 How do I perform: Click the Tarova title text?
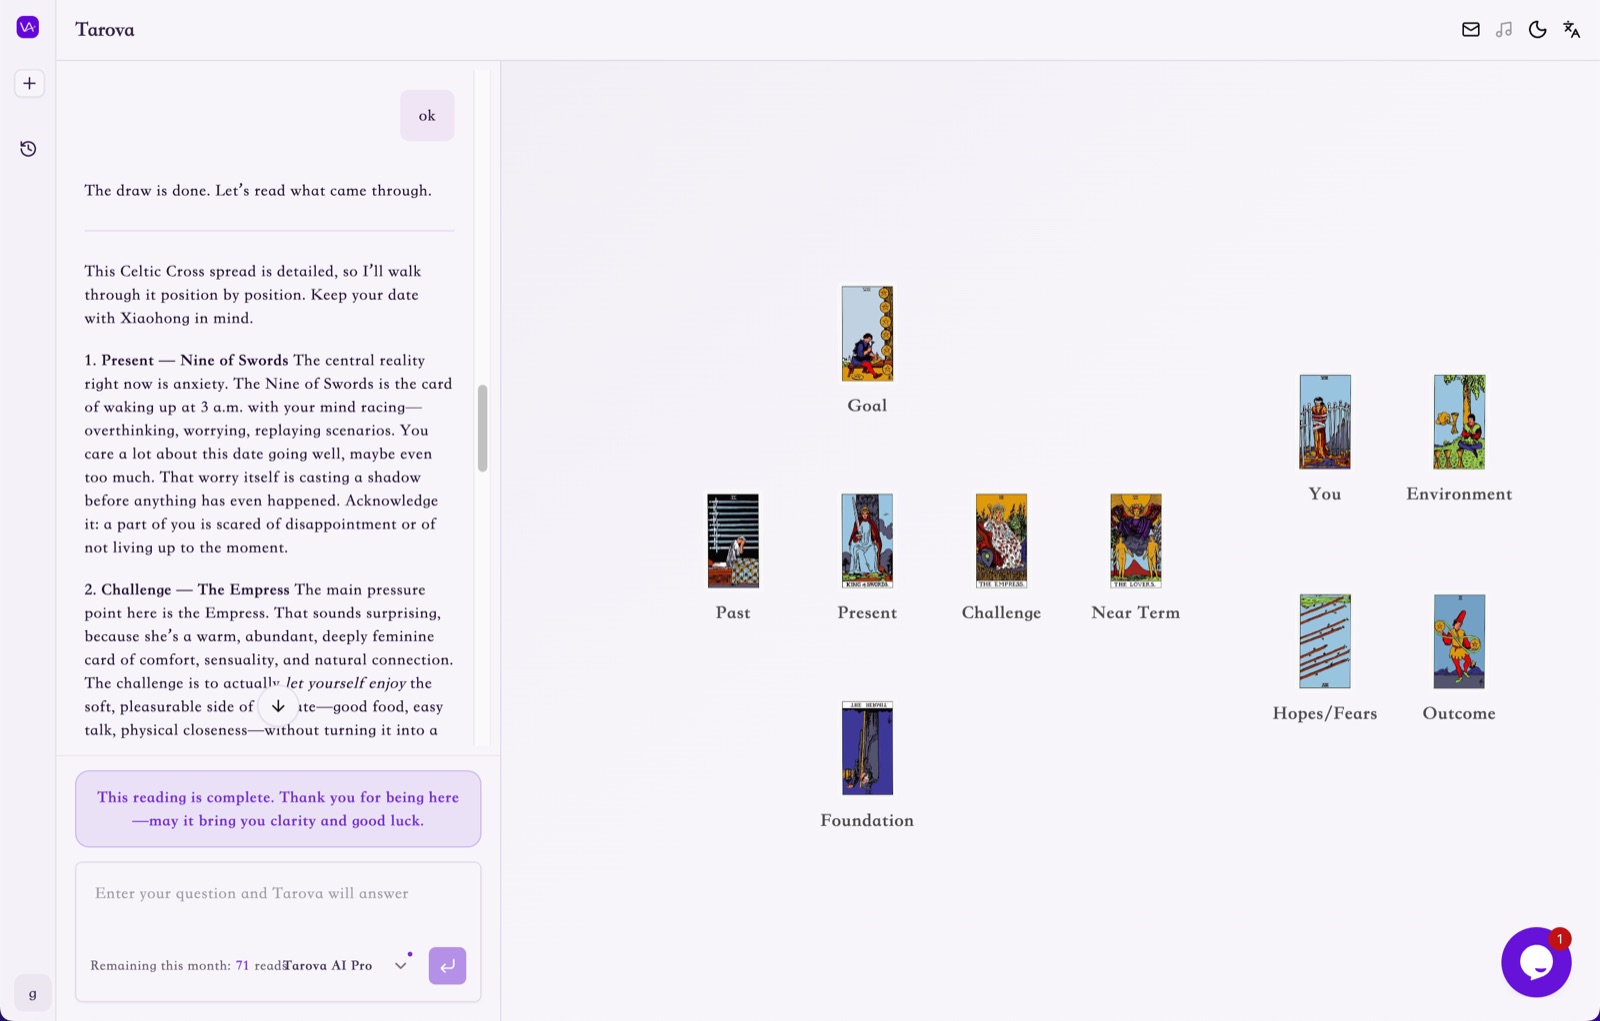click(105, 30)
